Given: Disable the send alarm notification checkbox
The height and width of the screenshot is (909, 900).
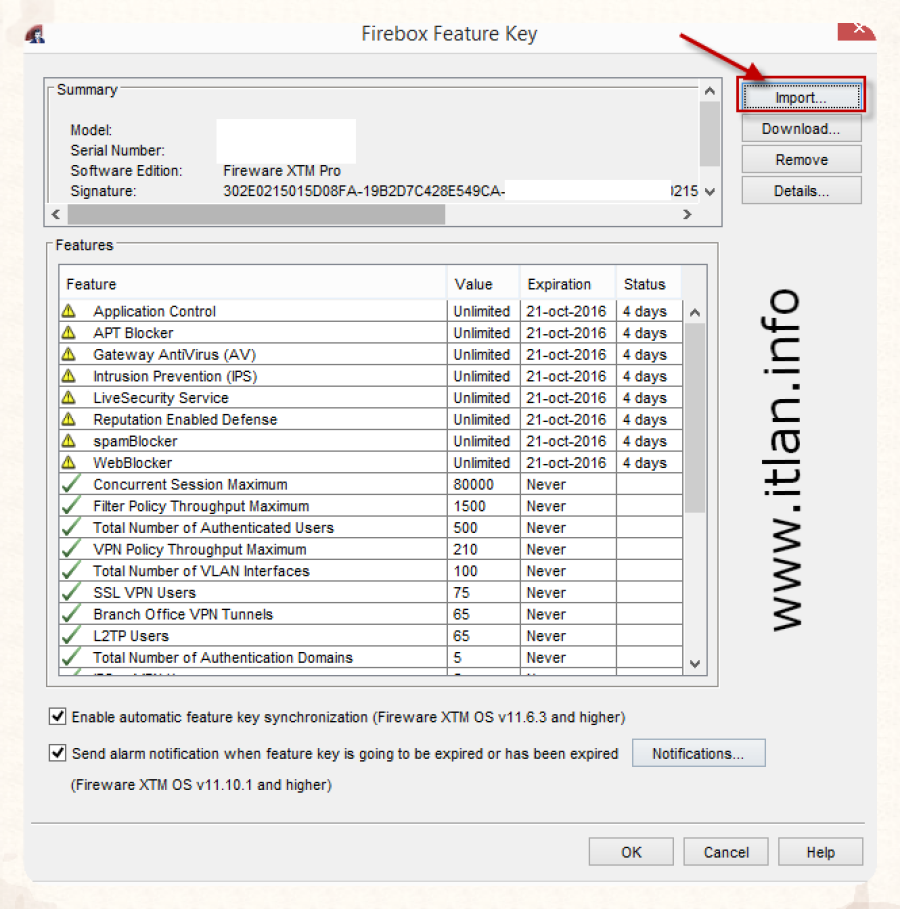Looking at the screenshot, I should coord(57,753).
